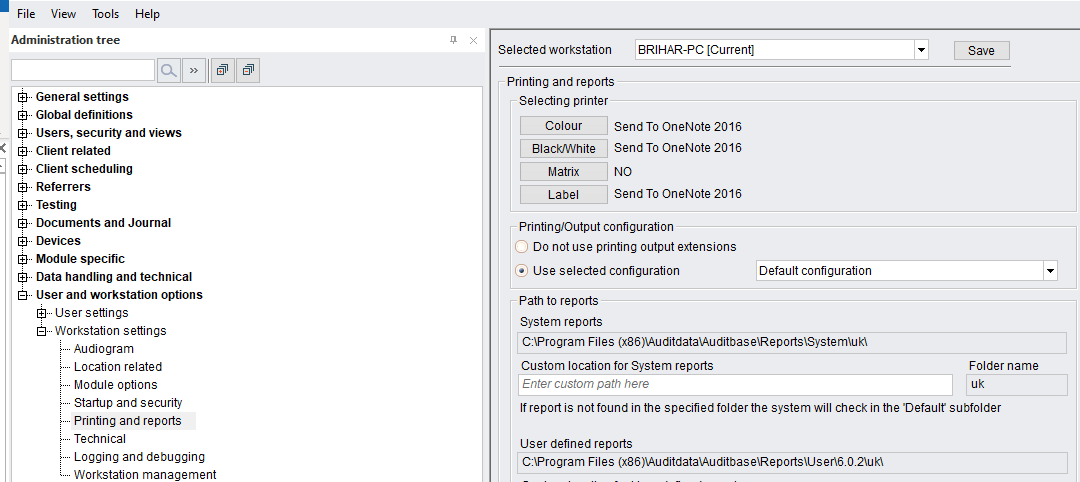1080x482 pixels.
Task: Click the first expand/collapse all tree icon
Action: pyautogui.click(x=222, y=70)
